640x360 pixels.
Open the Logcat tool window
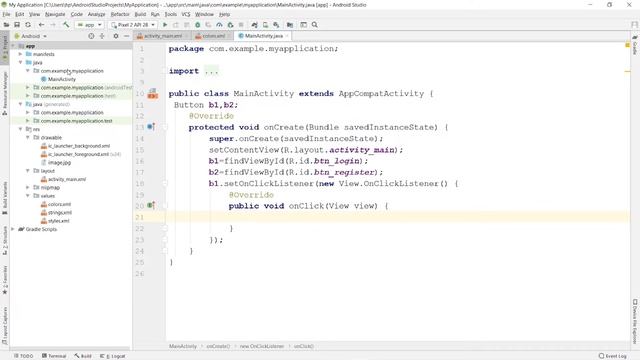point(113,356)
